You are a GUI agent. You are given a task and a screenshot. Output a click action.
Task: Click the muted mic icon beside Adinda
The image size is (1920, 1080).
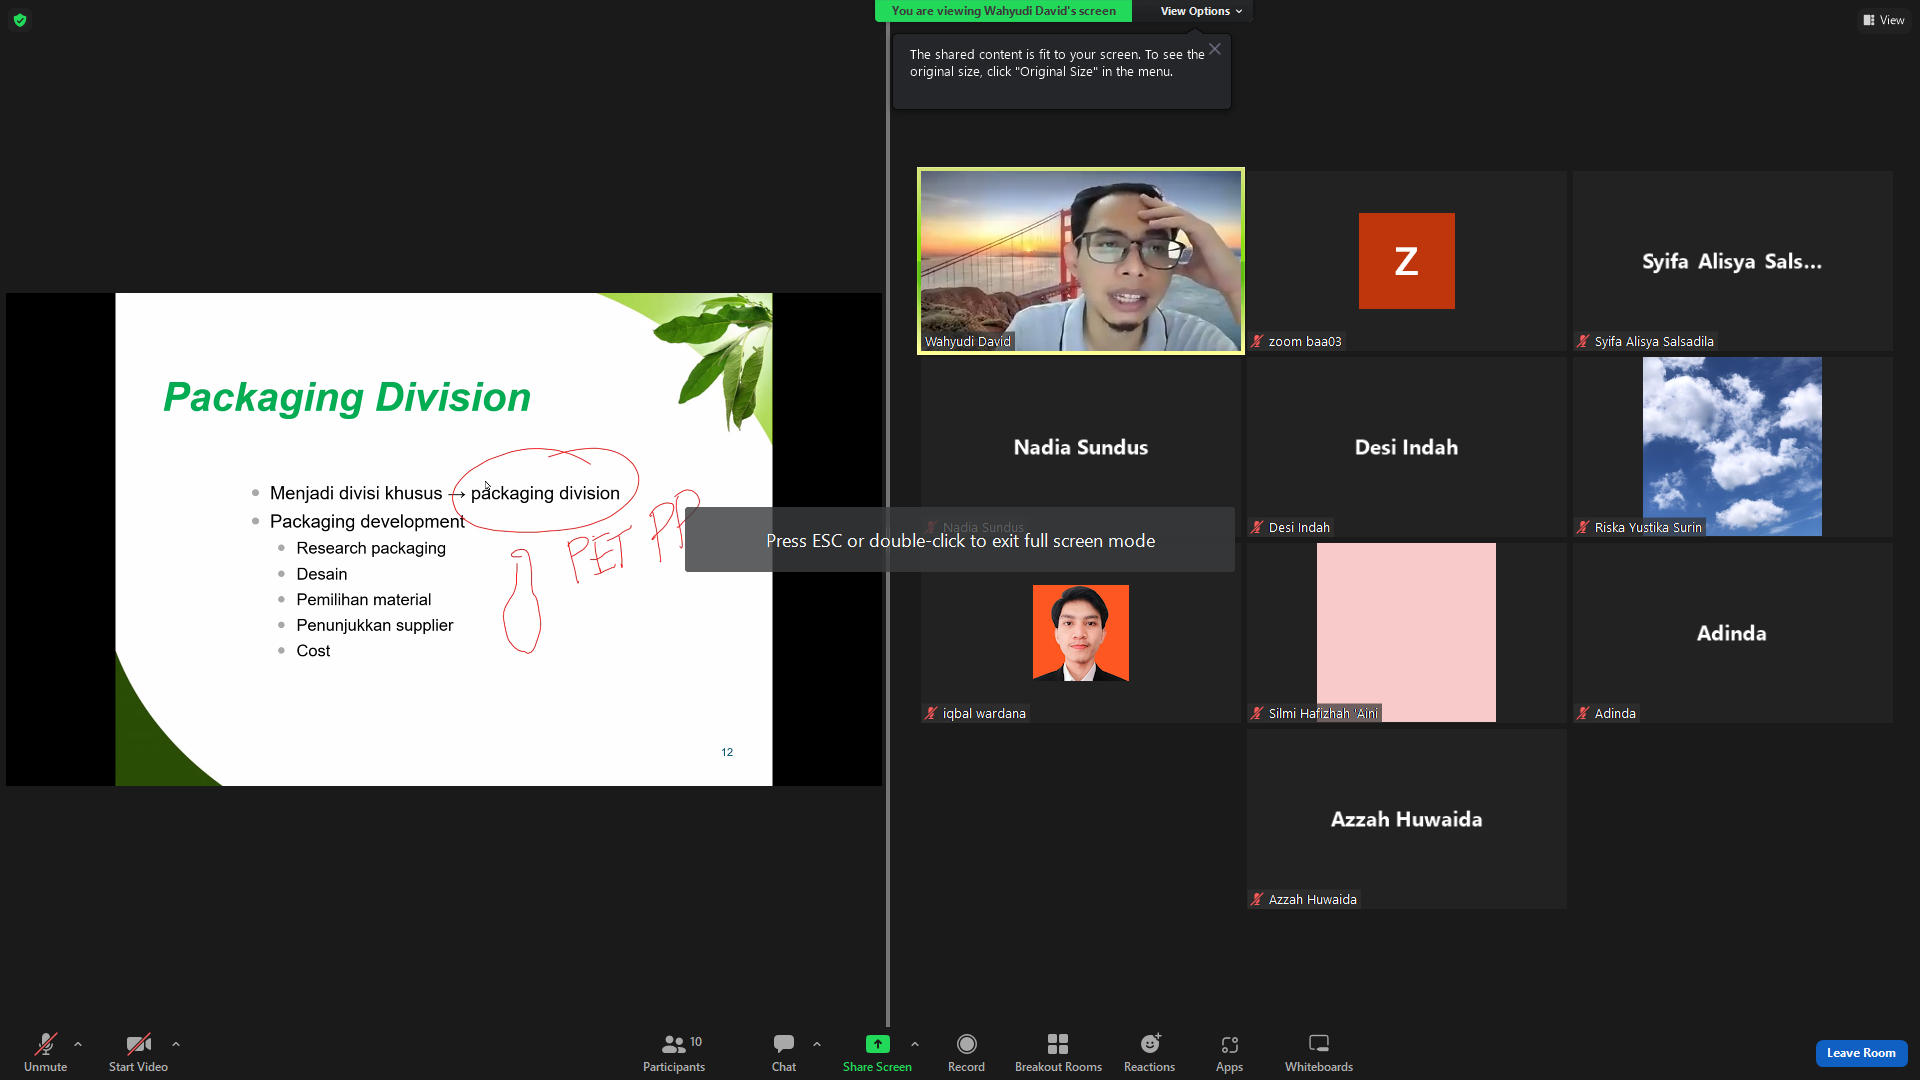pyautogui.click(x=1584, y=713)
